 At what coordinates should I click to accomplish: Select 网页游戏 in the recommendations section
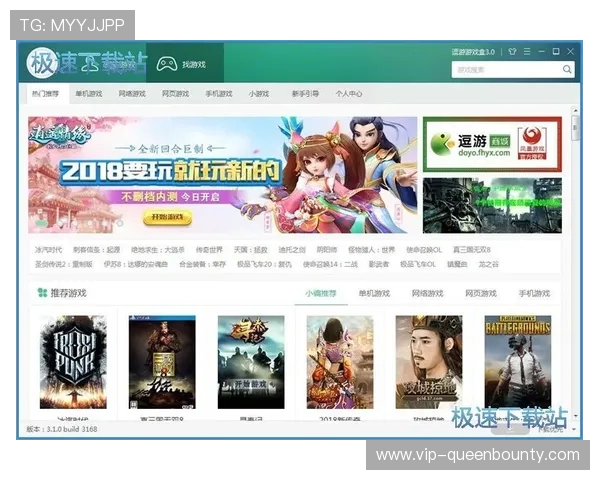[x=481, y=294]
